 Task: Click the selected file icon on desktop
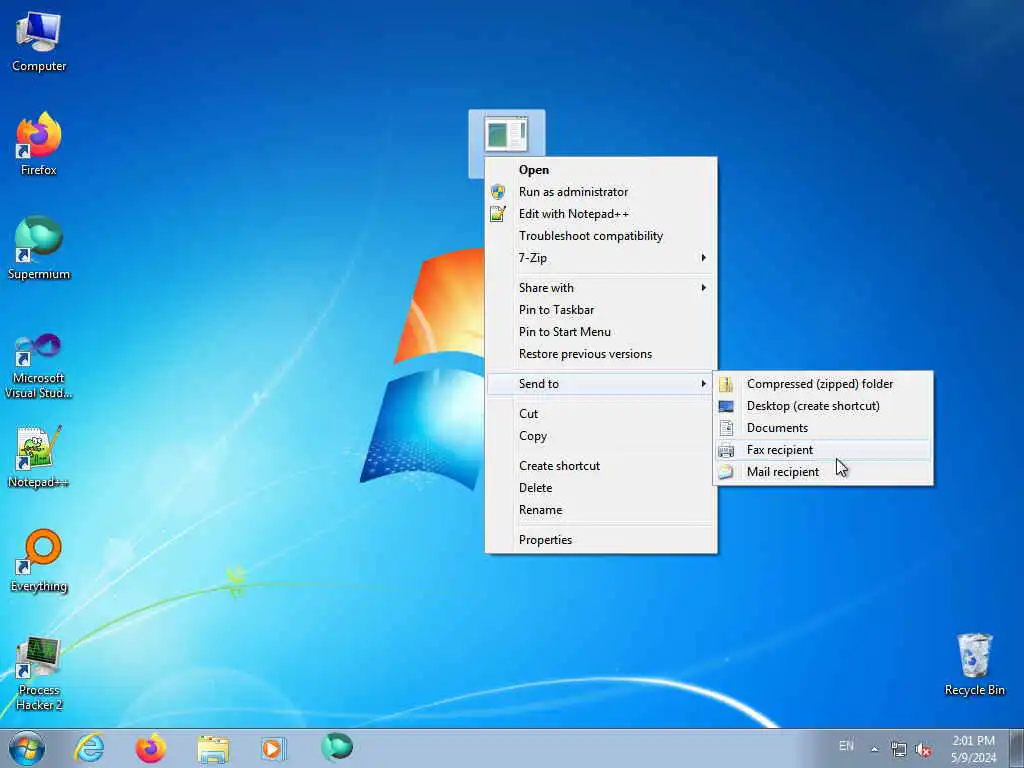point(506,134)
